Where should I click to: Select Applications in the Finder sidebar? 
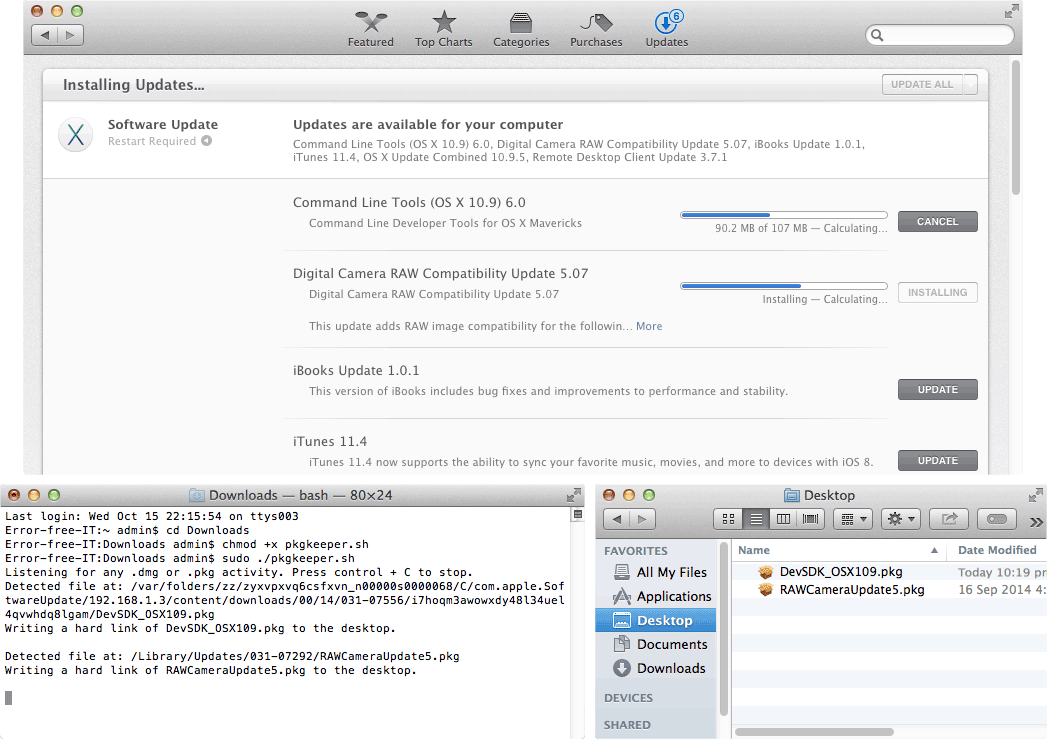point(673,596)
